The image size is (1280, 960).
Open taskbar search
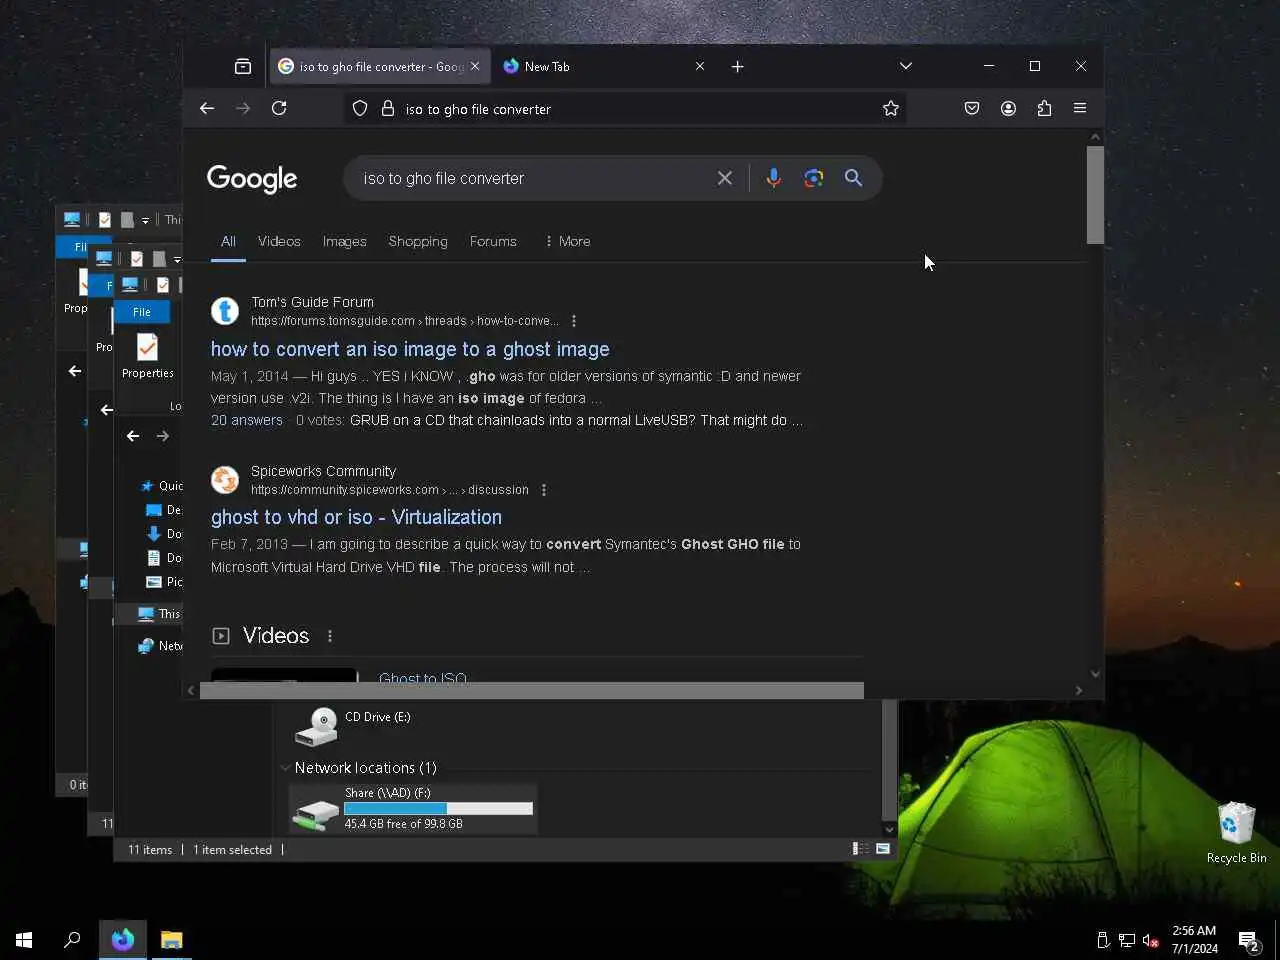click(x=72, y=940)
